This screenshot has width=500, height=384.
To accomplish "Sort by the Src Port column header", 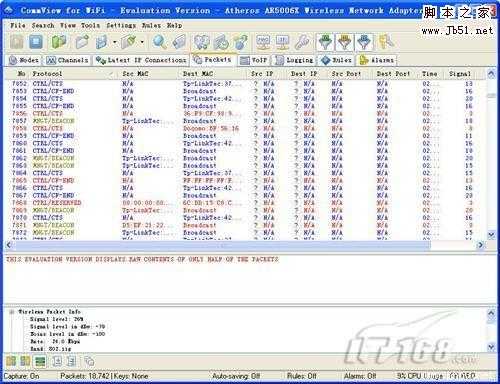I will coord(350,74).
